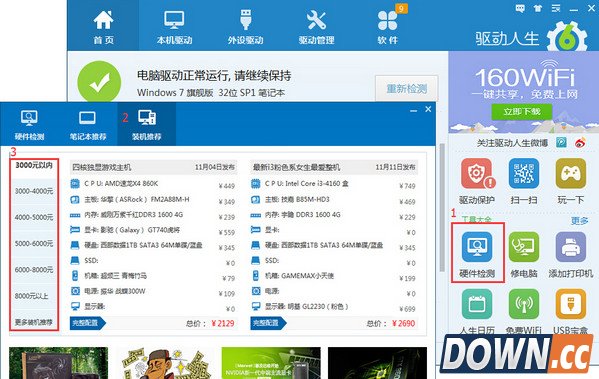Image resolution: width=599 pixels, height=379 pixels.
Task: Click the 最新i3粉色系女生最爱整机 title
Action: coord(296,167)
